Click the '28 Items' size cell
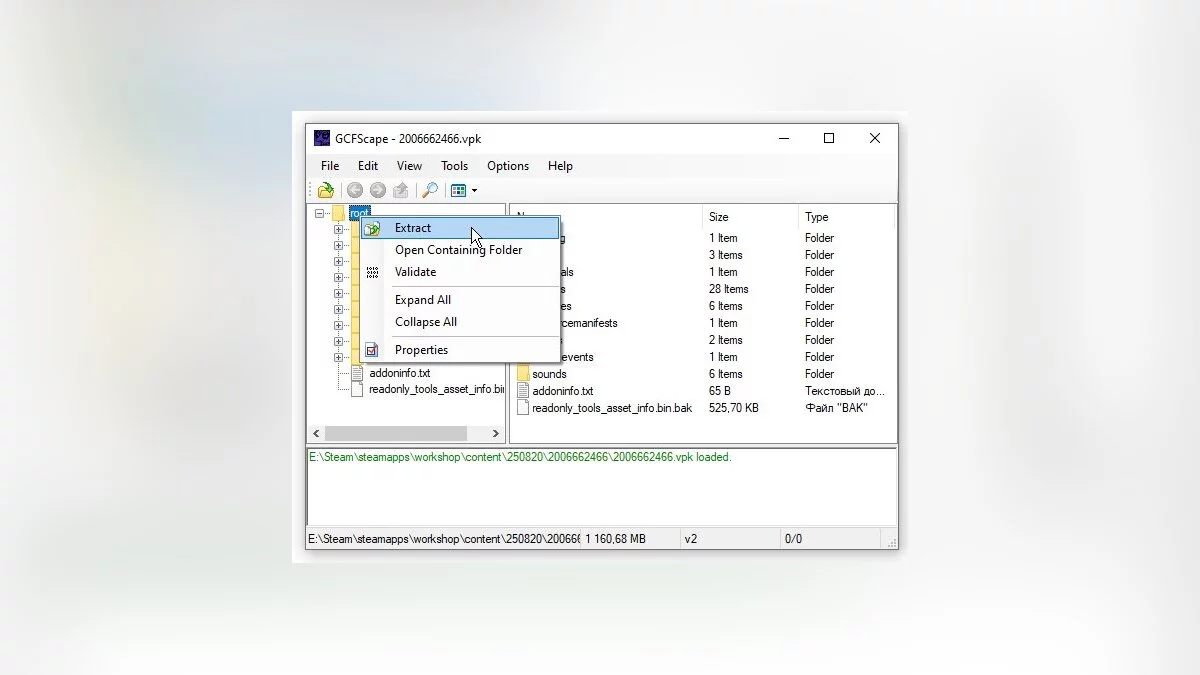Viewport: 1200px width, 675px height. [729, 289]
